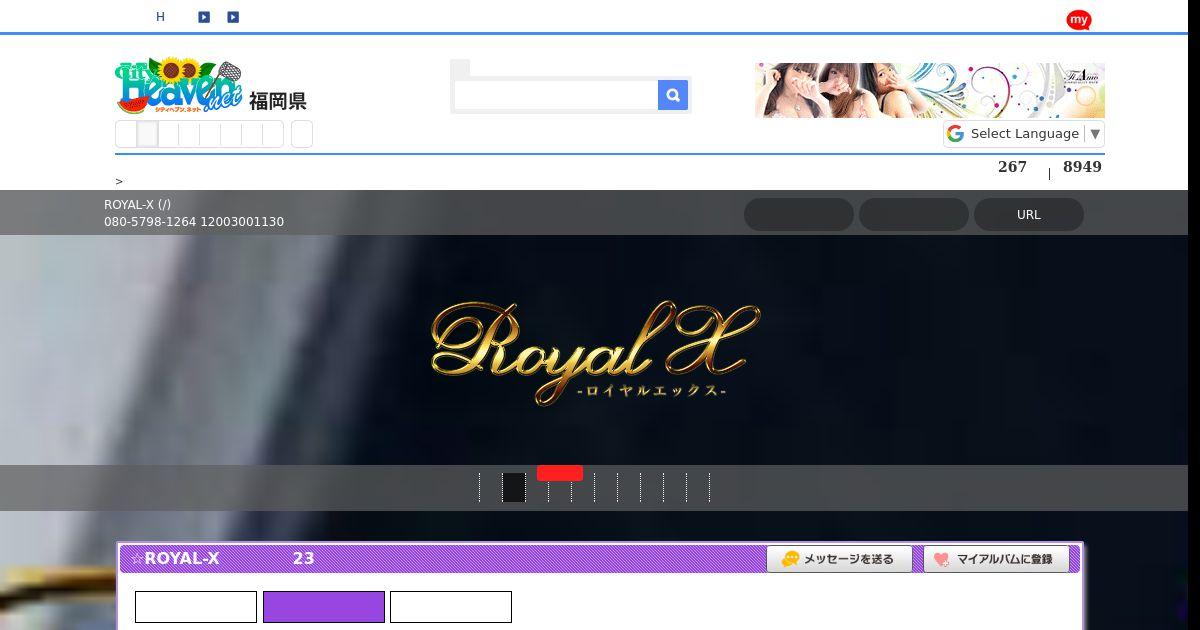The image size is (1200, 630).
Task: Click メッセージを送る button
Action: click(839, 559)
